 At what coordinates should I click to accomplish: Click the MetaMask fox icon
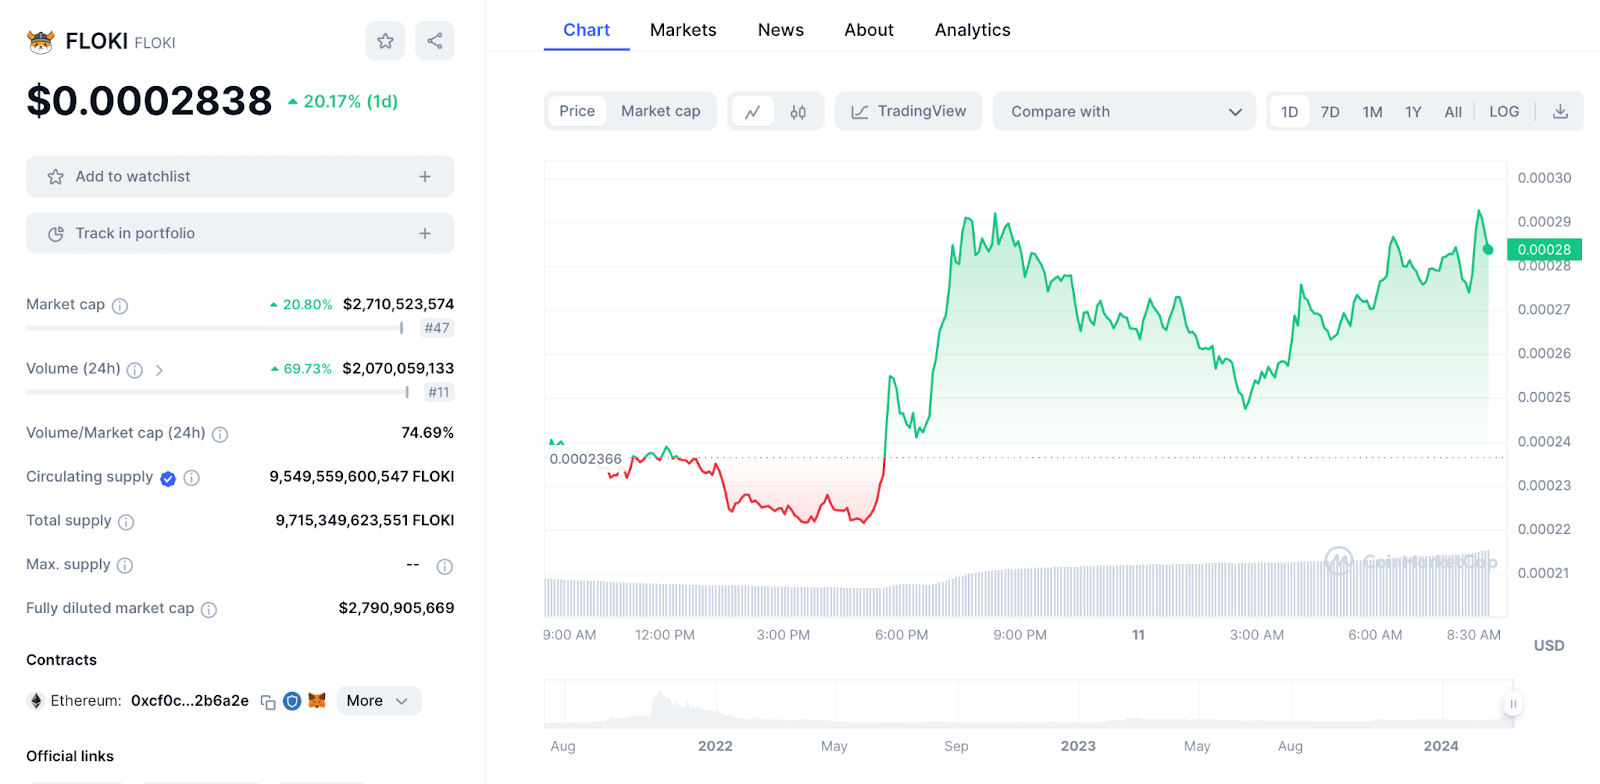(317, 701)
